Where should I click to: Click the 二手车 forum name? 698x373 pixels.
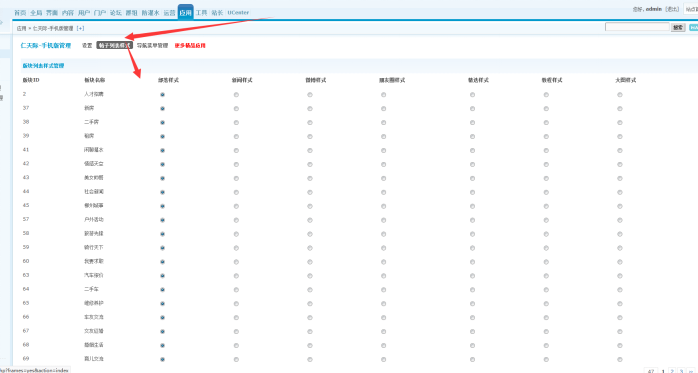coord(91,289)
